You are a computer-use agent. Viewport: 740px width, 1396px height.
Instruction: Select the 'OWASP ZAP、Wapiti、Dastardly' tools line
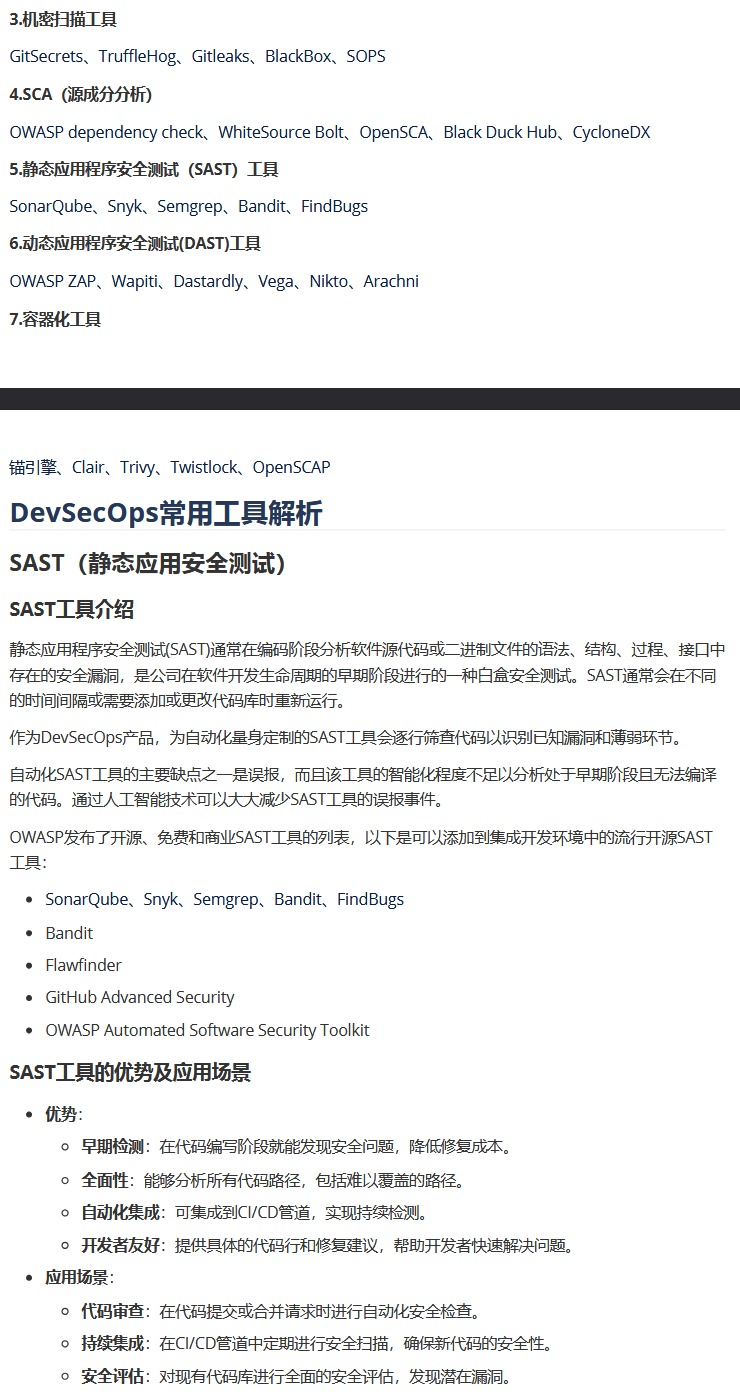[x=214, y=281]
